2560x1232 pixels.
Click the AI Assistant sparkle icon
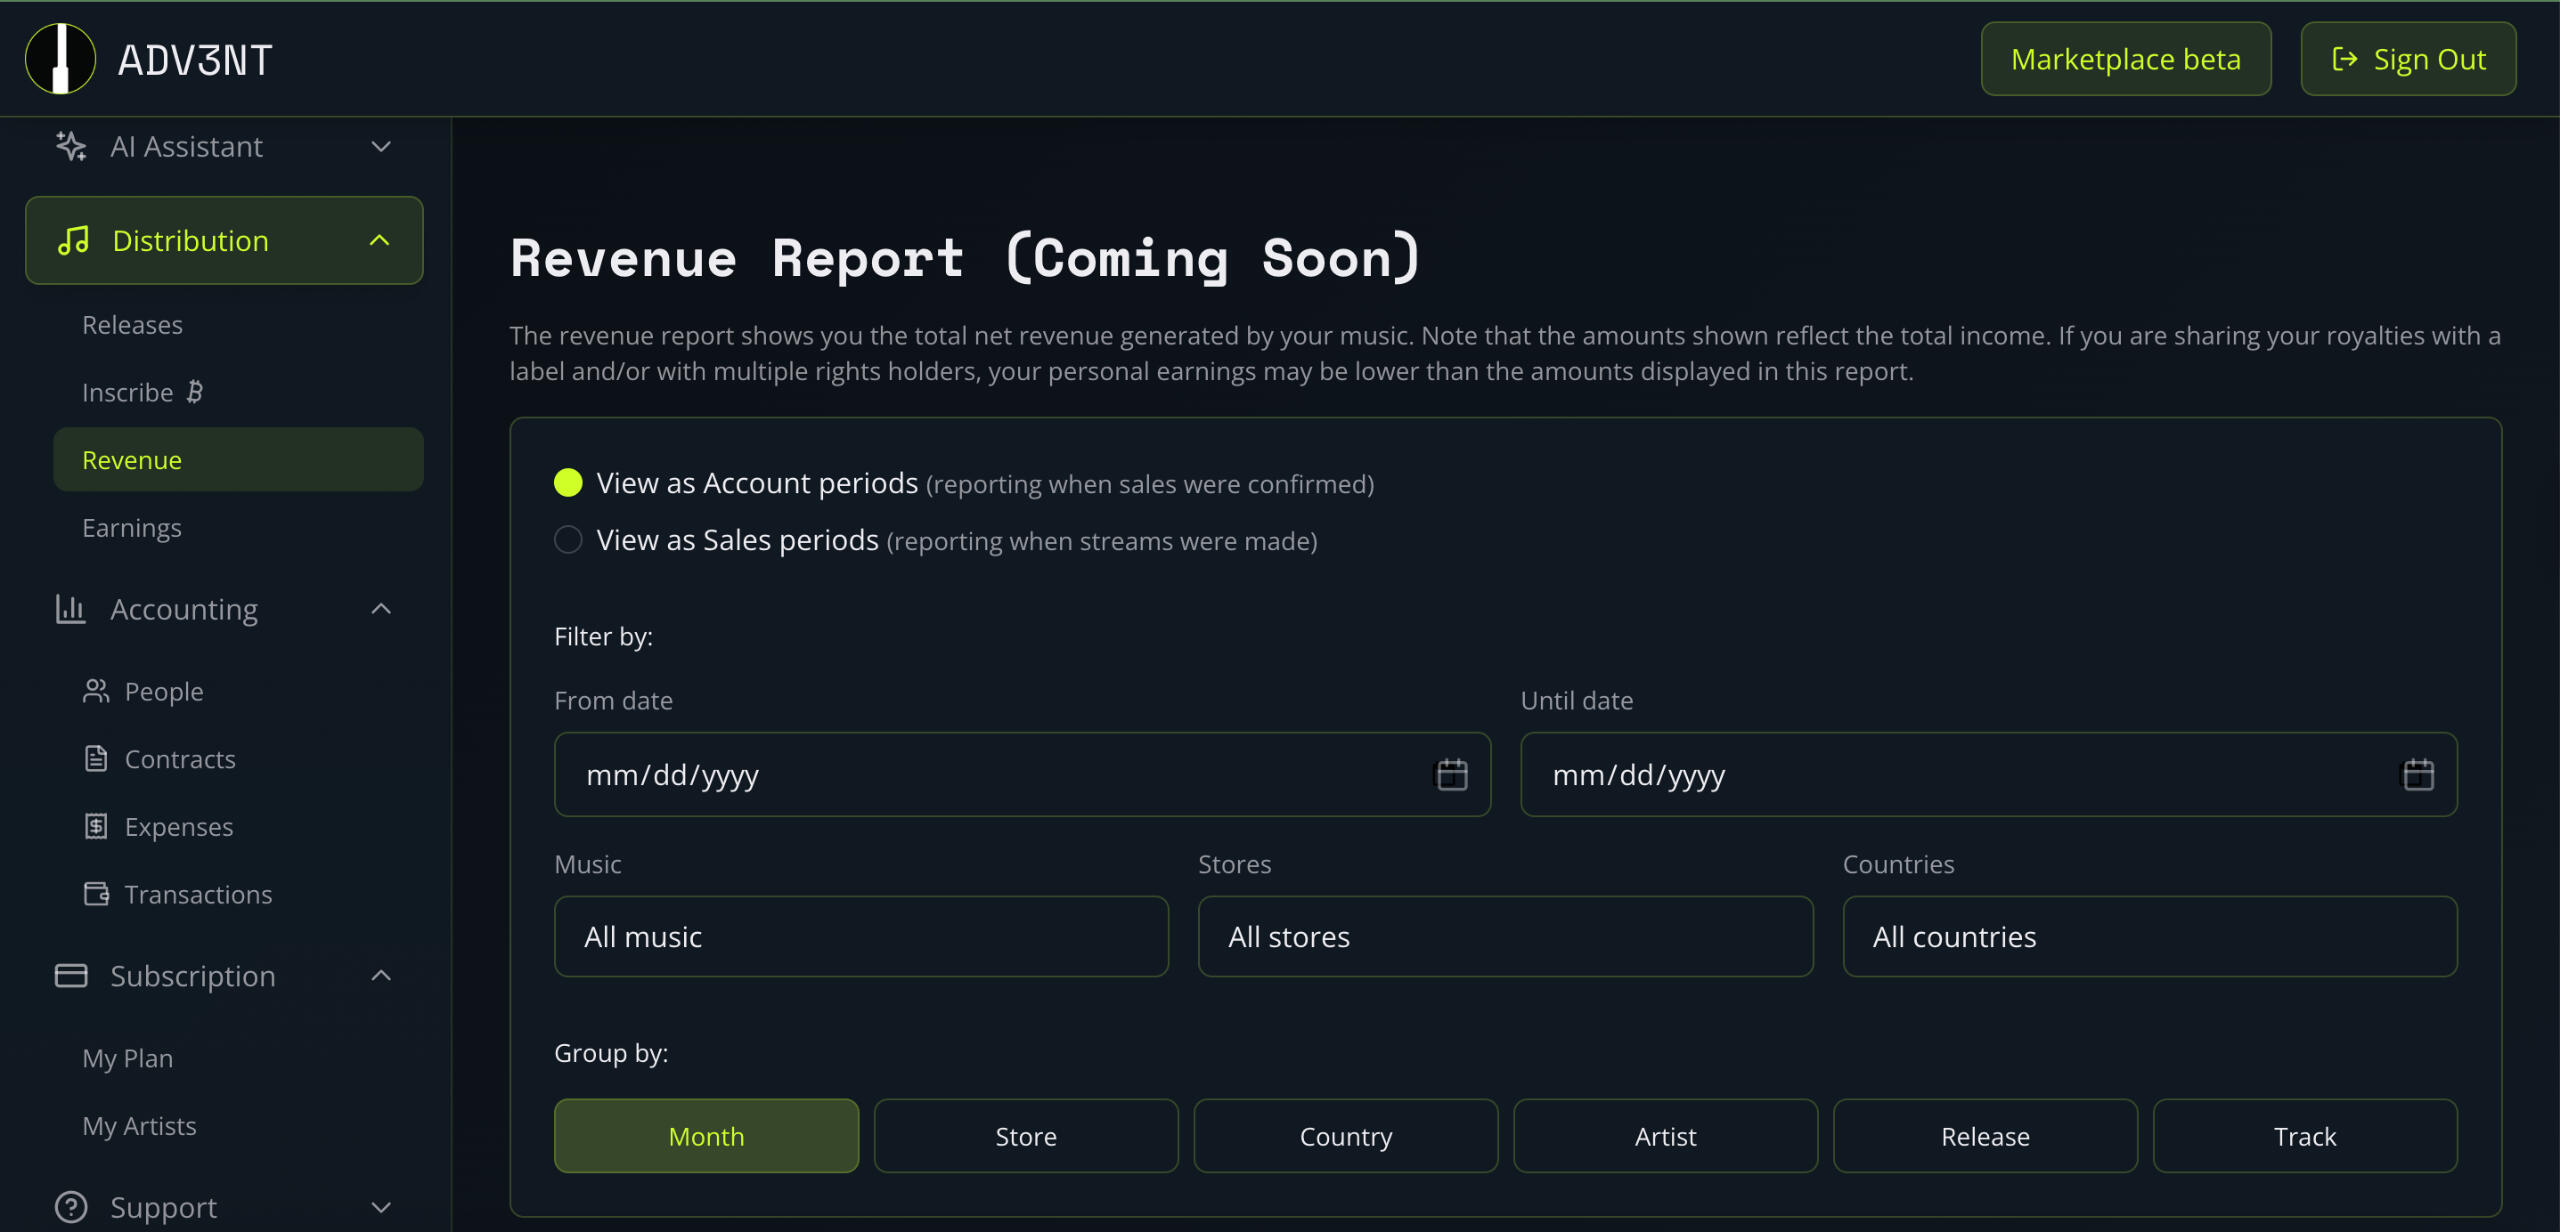[71, 147]
